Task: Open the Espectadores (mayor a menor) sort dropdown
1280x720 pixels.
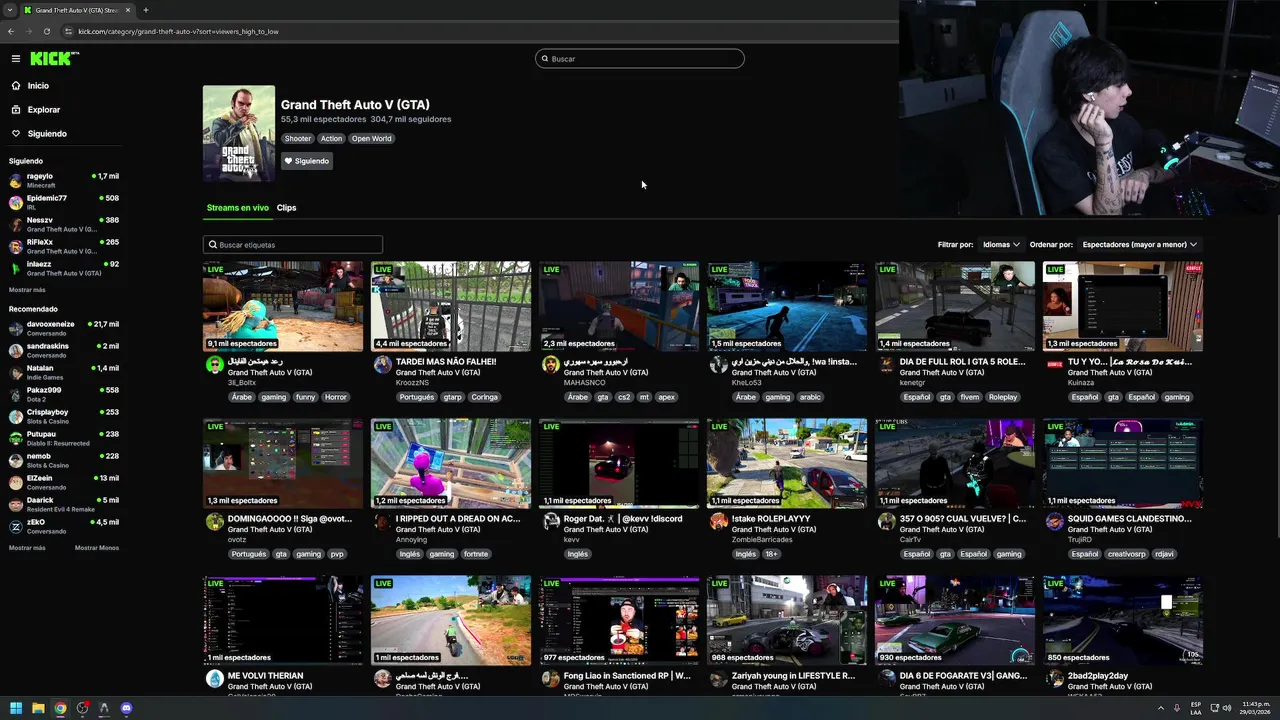Action: click(1139, 245)
